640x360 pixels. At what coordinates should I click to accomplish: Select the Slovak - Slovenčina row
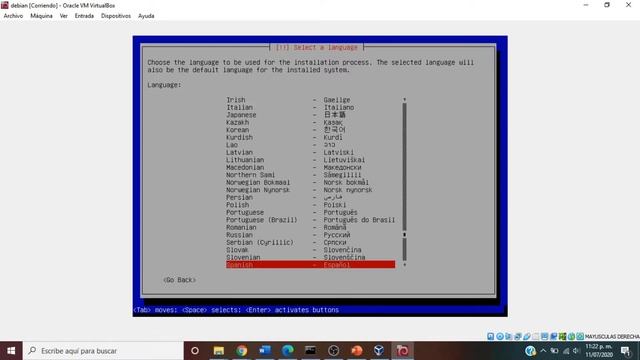(x=311, y=250)
